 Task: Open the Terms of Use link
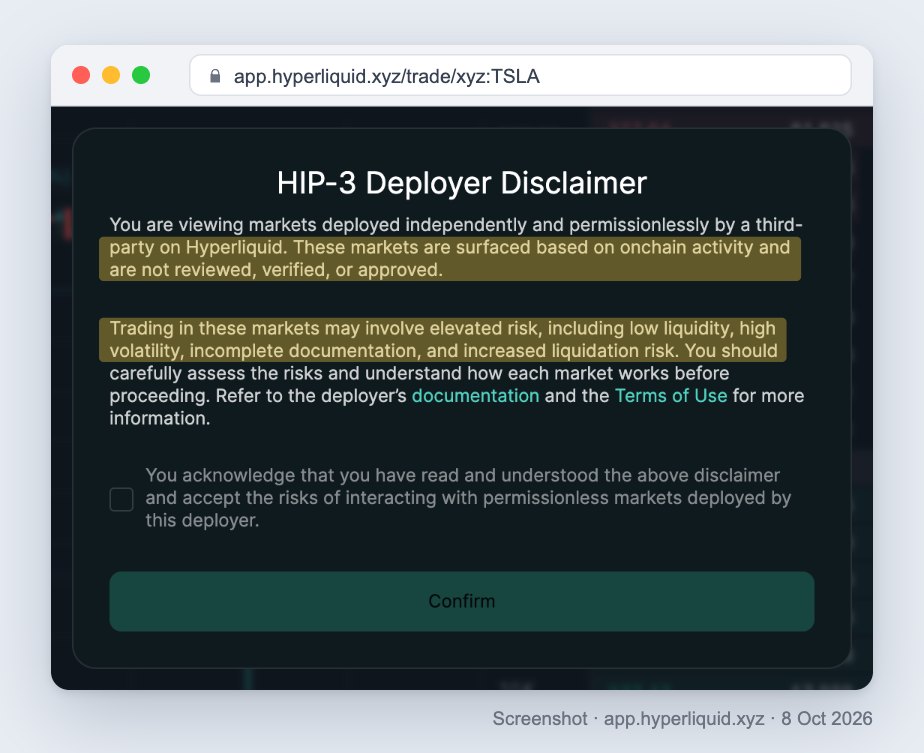point(671,395)
